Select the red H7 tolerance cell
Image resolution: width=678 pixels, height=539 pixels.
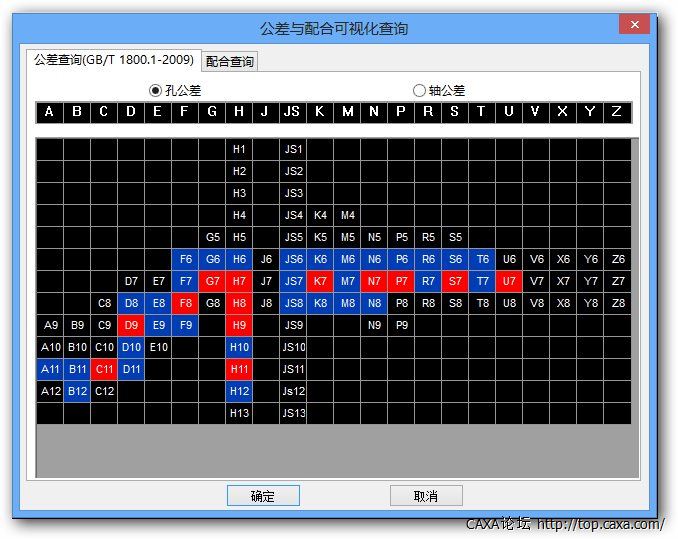coord(239,281)
